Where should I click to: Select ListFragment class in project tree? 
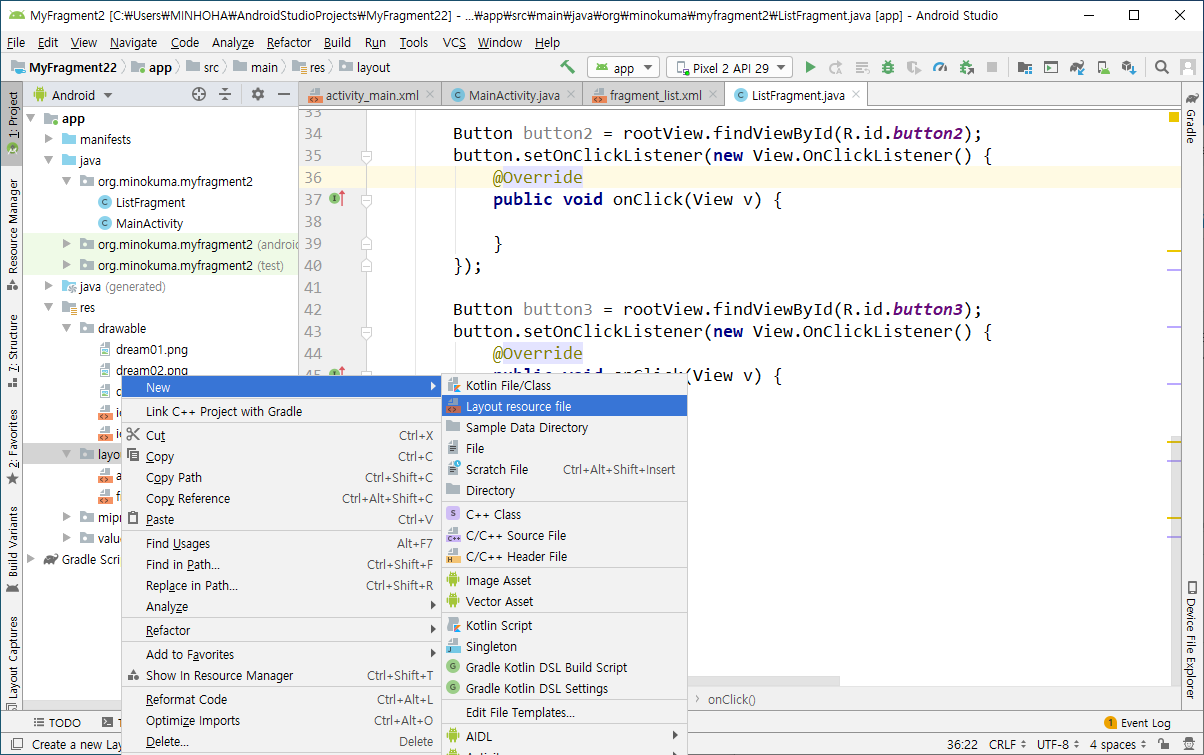(150, 202)
